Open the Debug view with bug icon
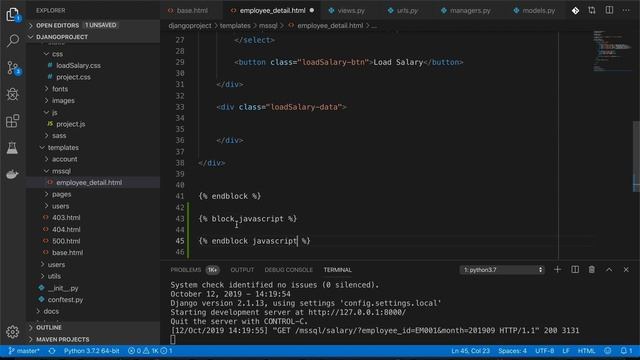Image resolution: width=640 pixels, height=360 pixels. pos(13,94)
